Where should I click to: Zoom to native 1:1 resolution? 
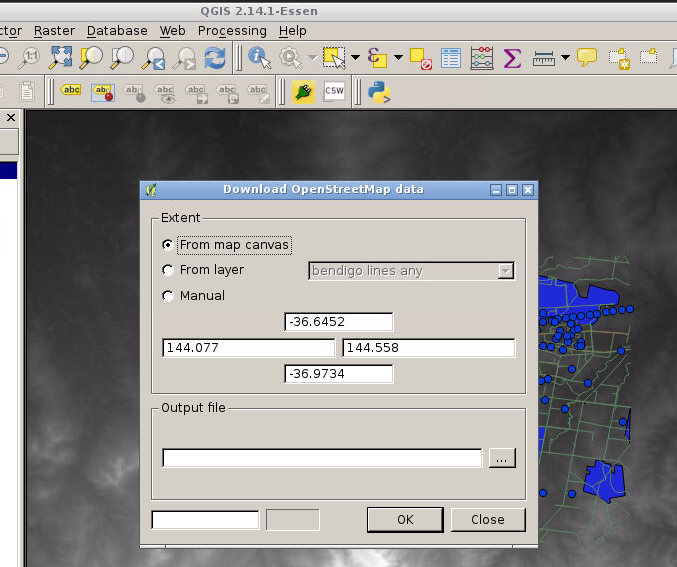pos(29,58)
